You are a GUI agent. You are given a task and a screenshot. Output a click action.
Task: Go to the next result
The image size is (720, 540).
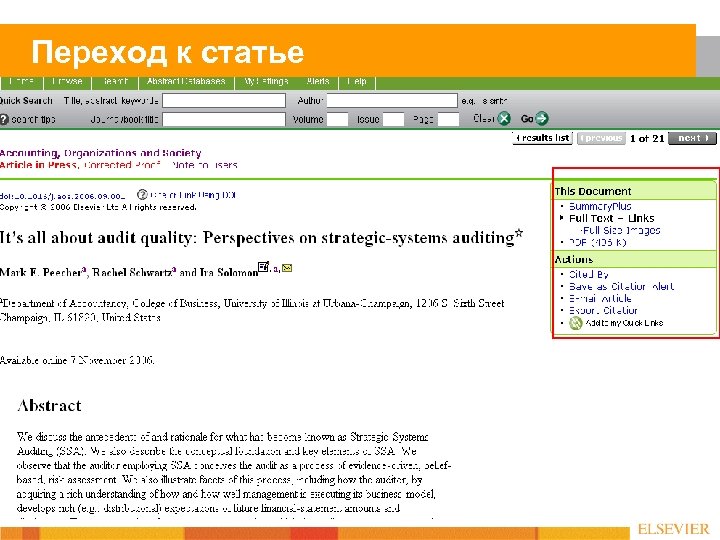pyautogui.click(x=692, y=138)
